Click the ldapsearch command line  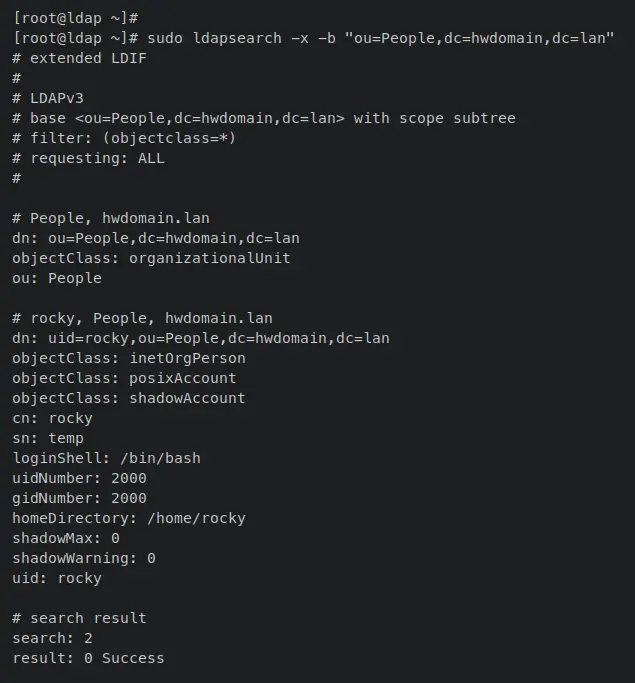pyautogui.click(x=313, y=38)
